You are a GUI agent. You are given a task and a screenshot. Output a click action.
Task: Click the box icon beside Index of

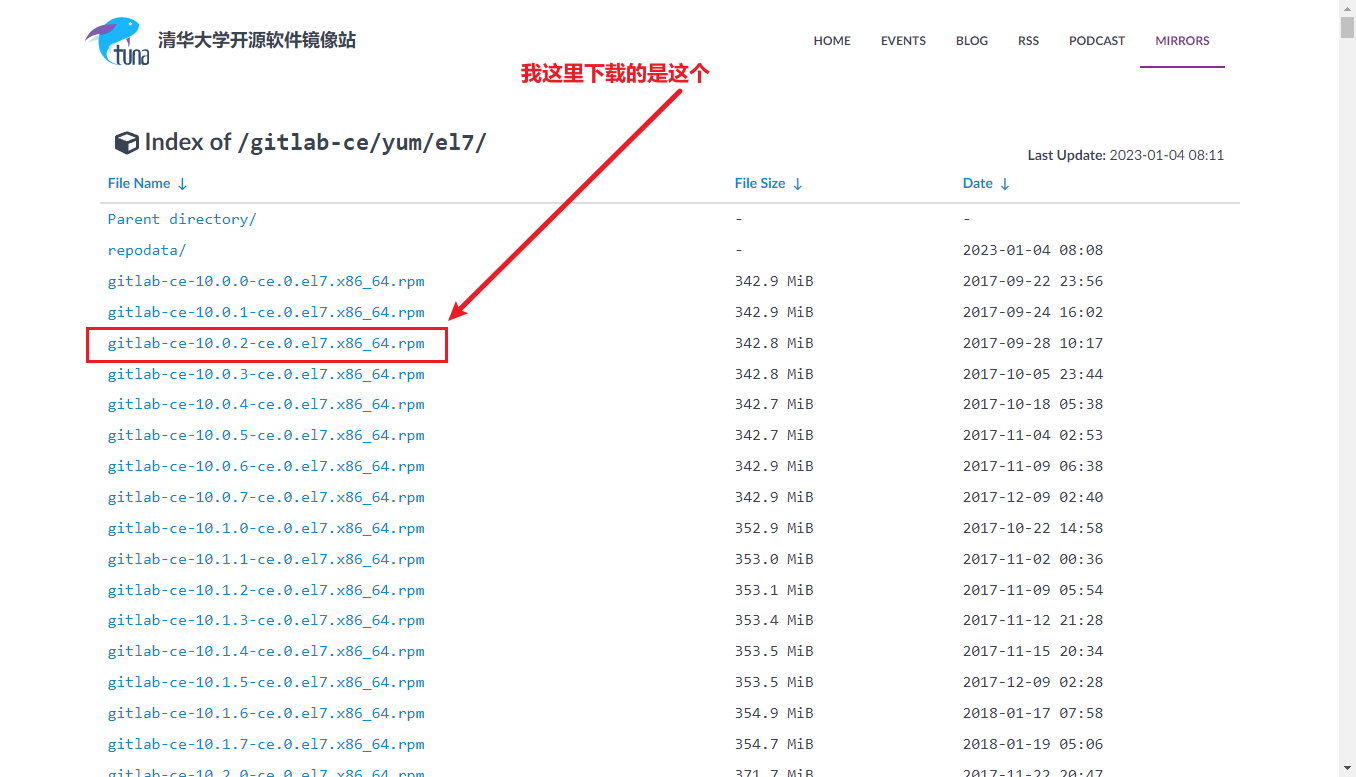pyautogui.click(x=126, y=143)
